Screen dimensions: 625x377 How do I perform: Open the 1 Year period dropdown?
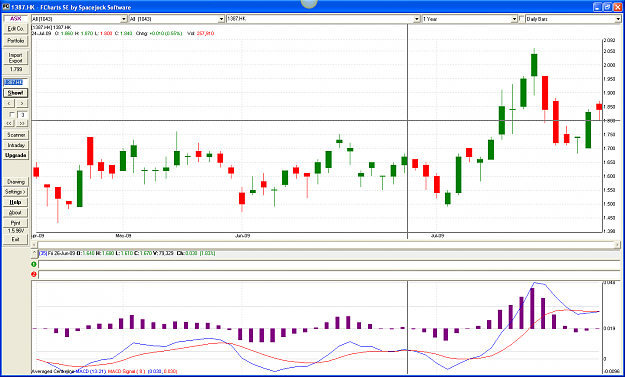point(514,19)
